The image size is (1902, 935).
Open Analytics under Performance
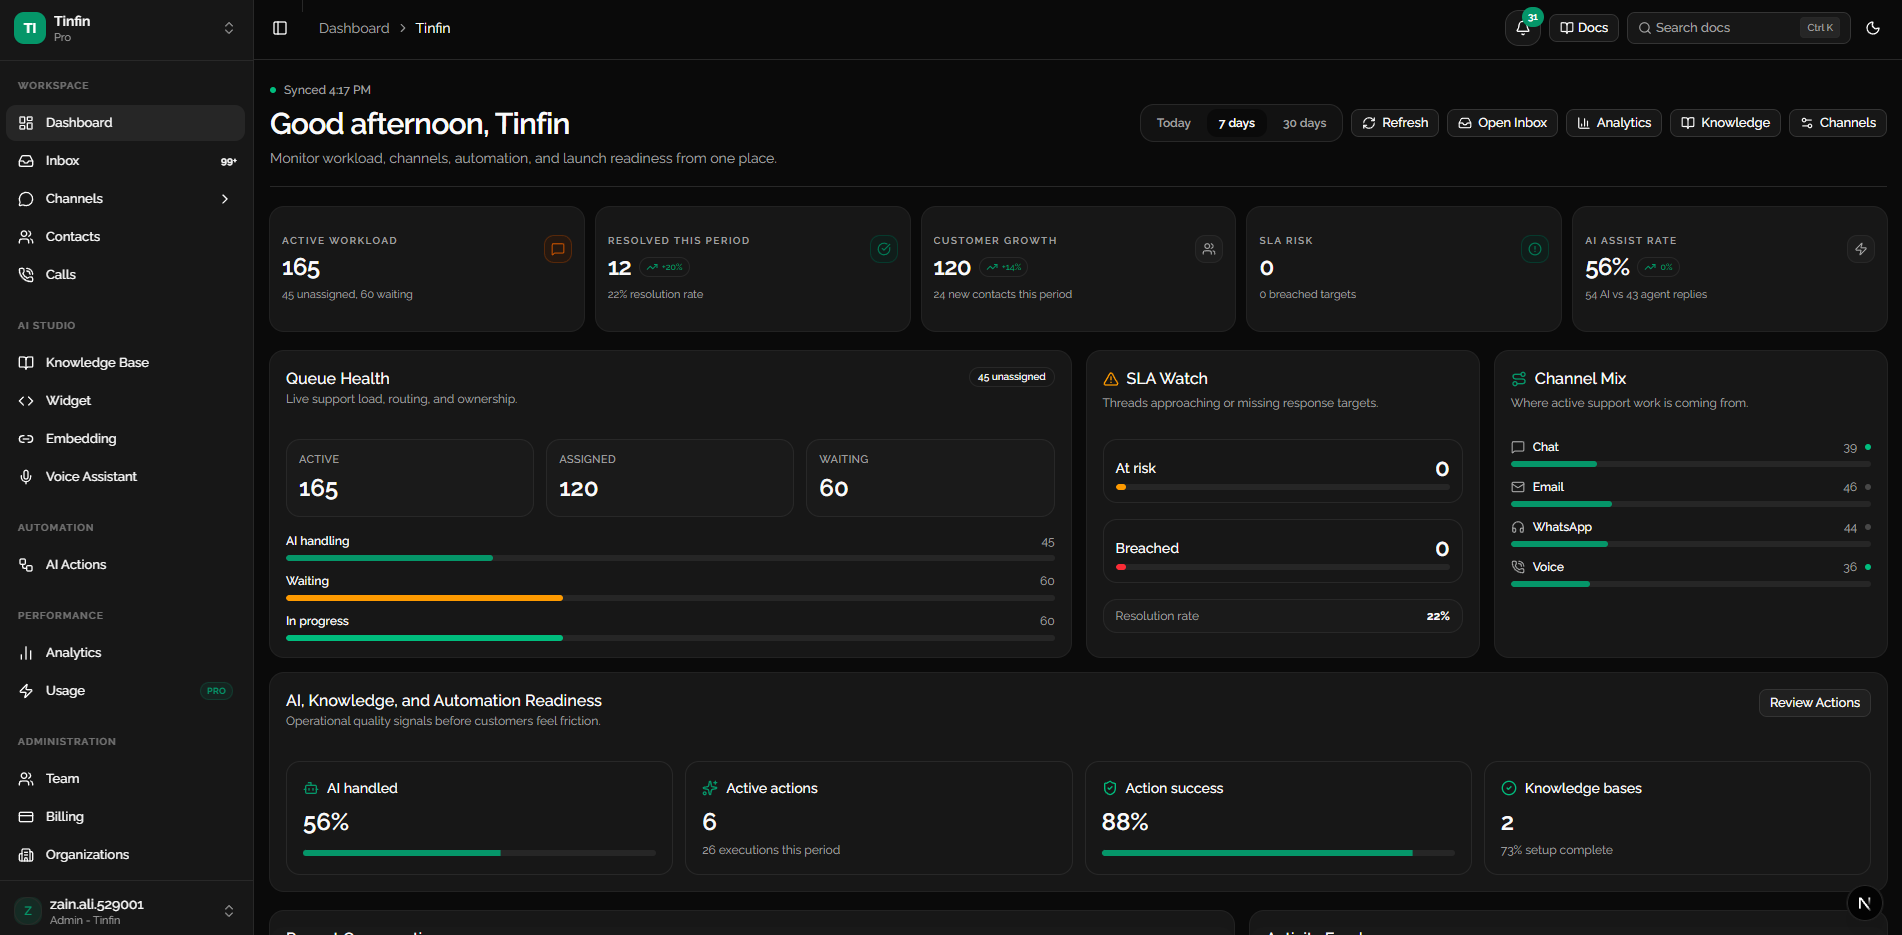coord(126,653)
